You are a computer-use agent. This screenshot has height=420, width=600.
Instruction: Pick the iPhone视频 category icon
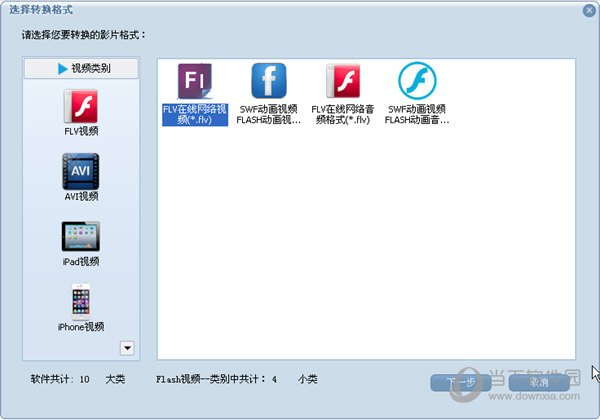click(81, 301)
